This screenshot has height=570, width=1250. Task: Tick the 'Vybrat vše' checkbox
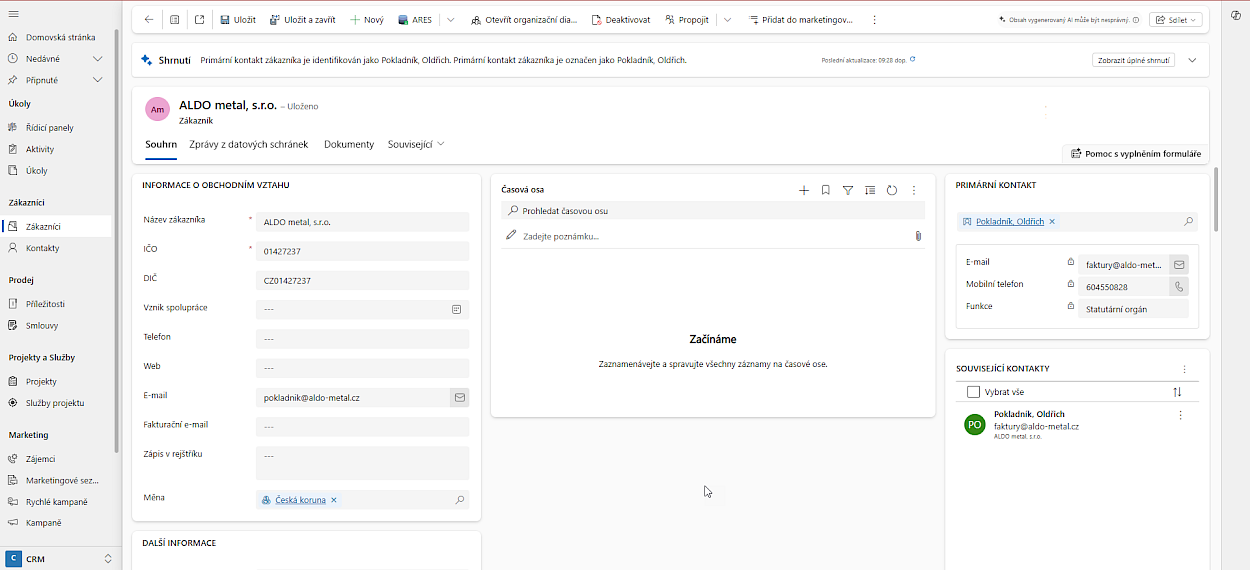973,392
